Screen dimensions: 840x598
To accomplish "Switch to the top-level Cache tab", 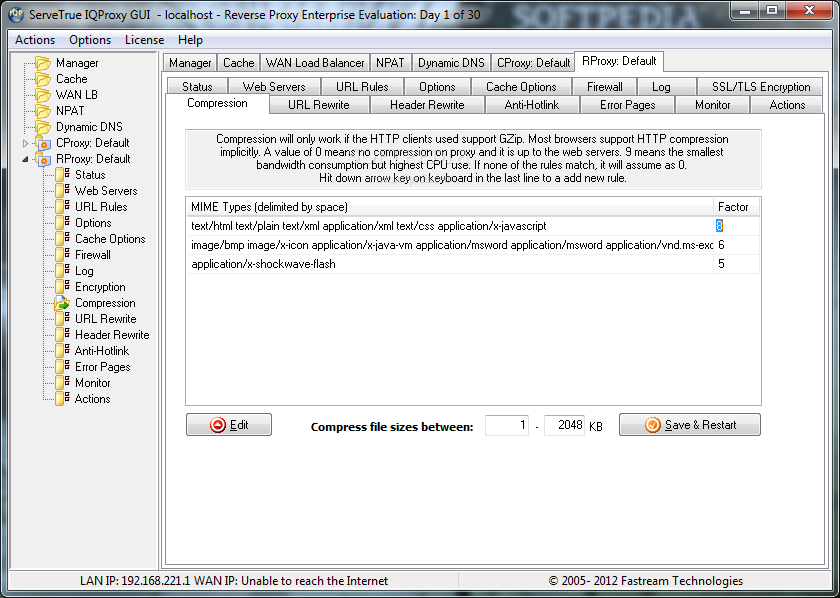I will (x=238, y=63).
